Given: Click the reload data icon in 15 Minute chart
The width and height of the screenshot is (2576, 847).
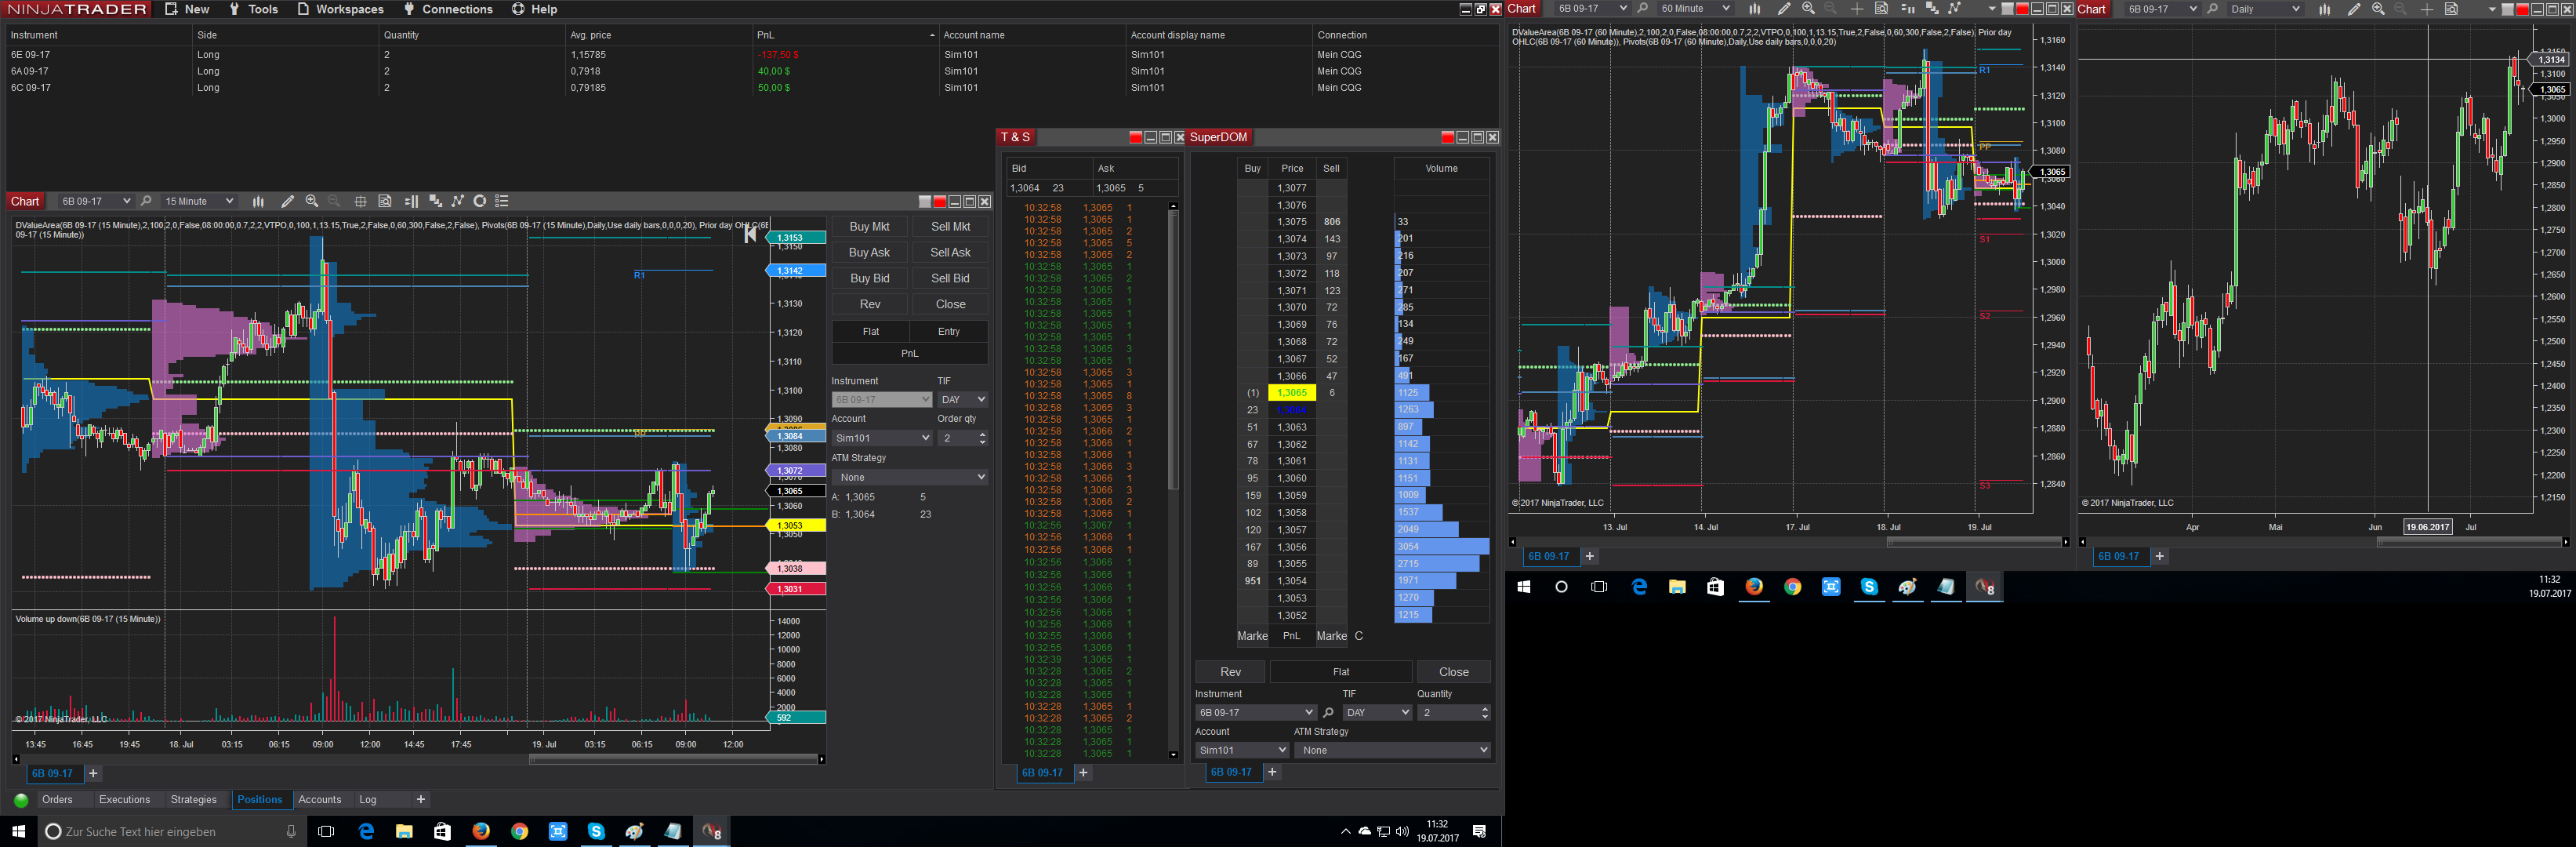Looking at the screenshot, I should [480, 201].
